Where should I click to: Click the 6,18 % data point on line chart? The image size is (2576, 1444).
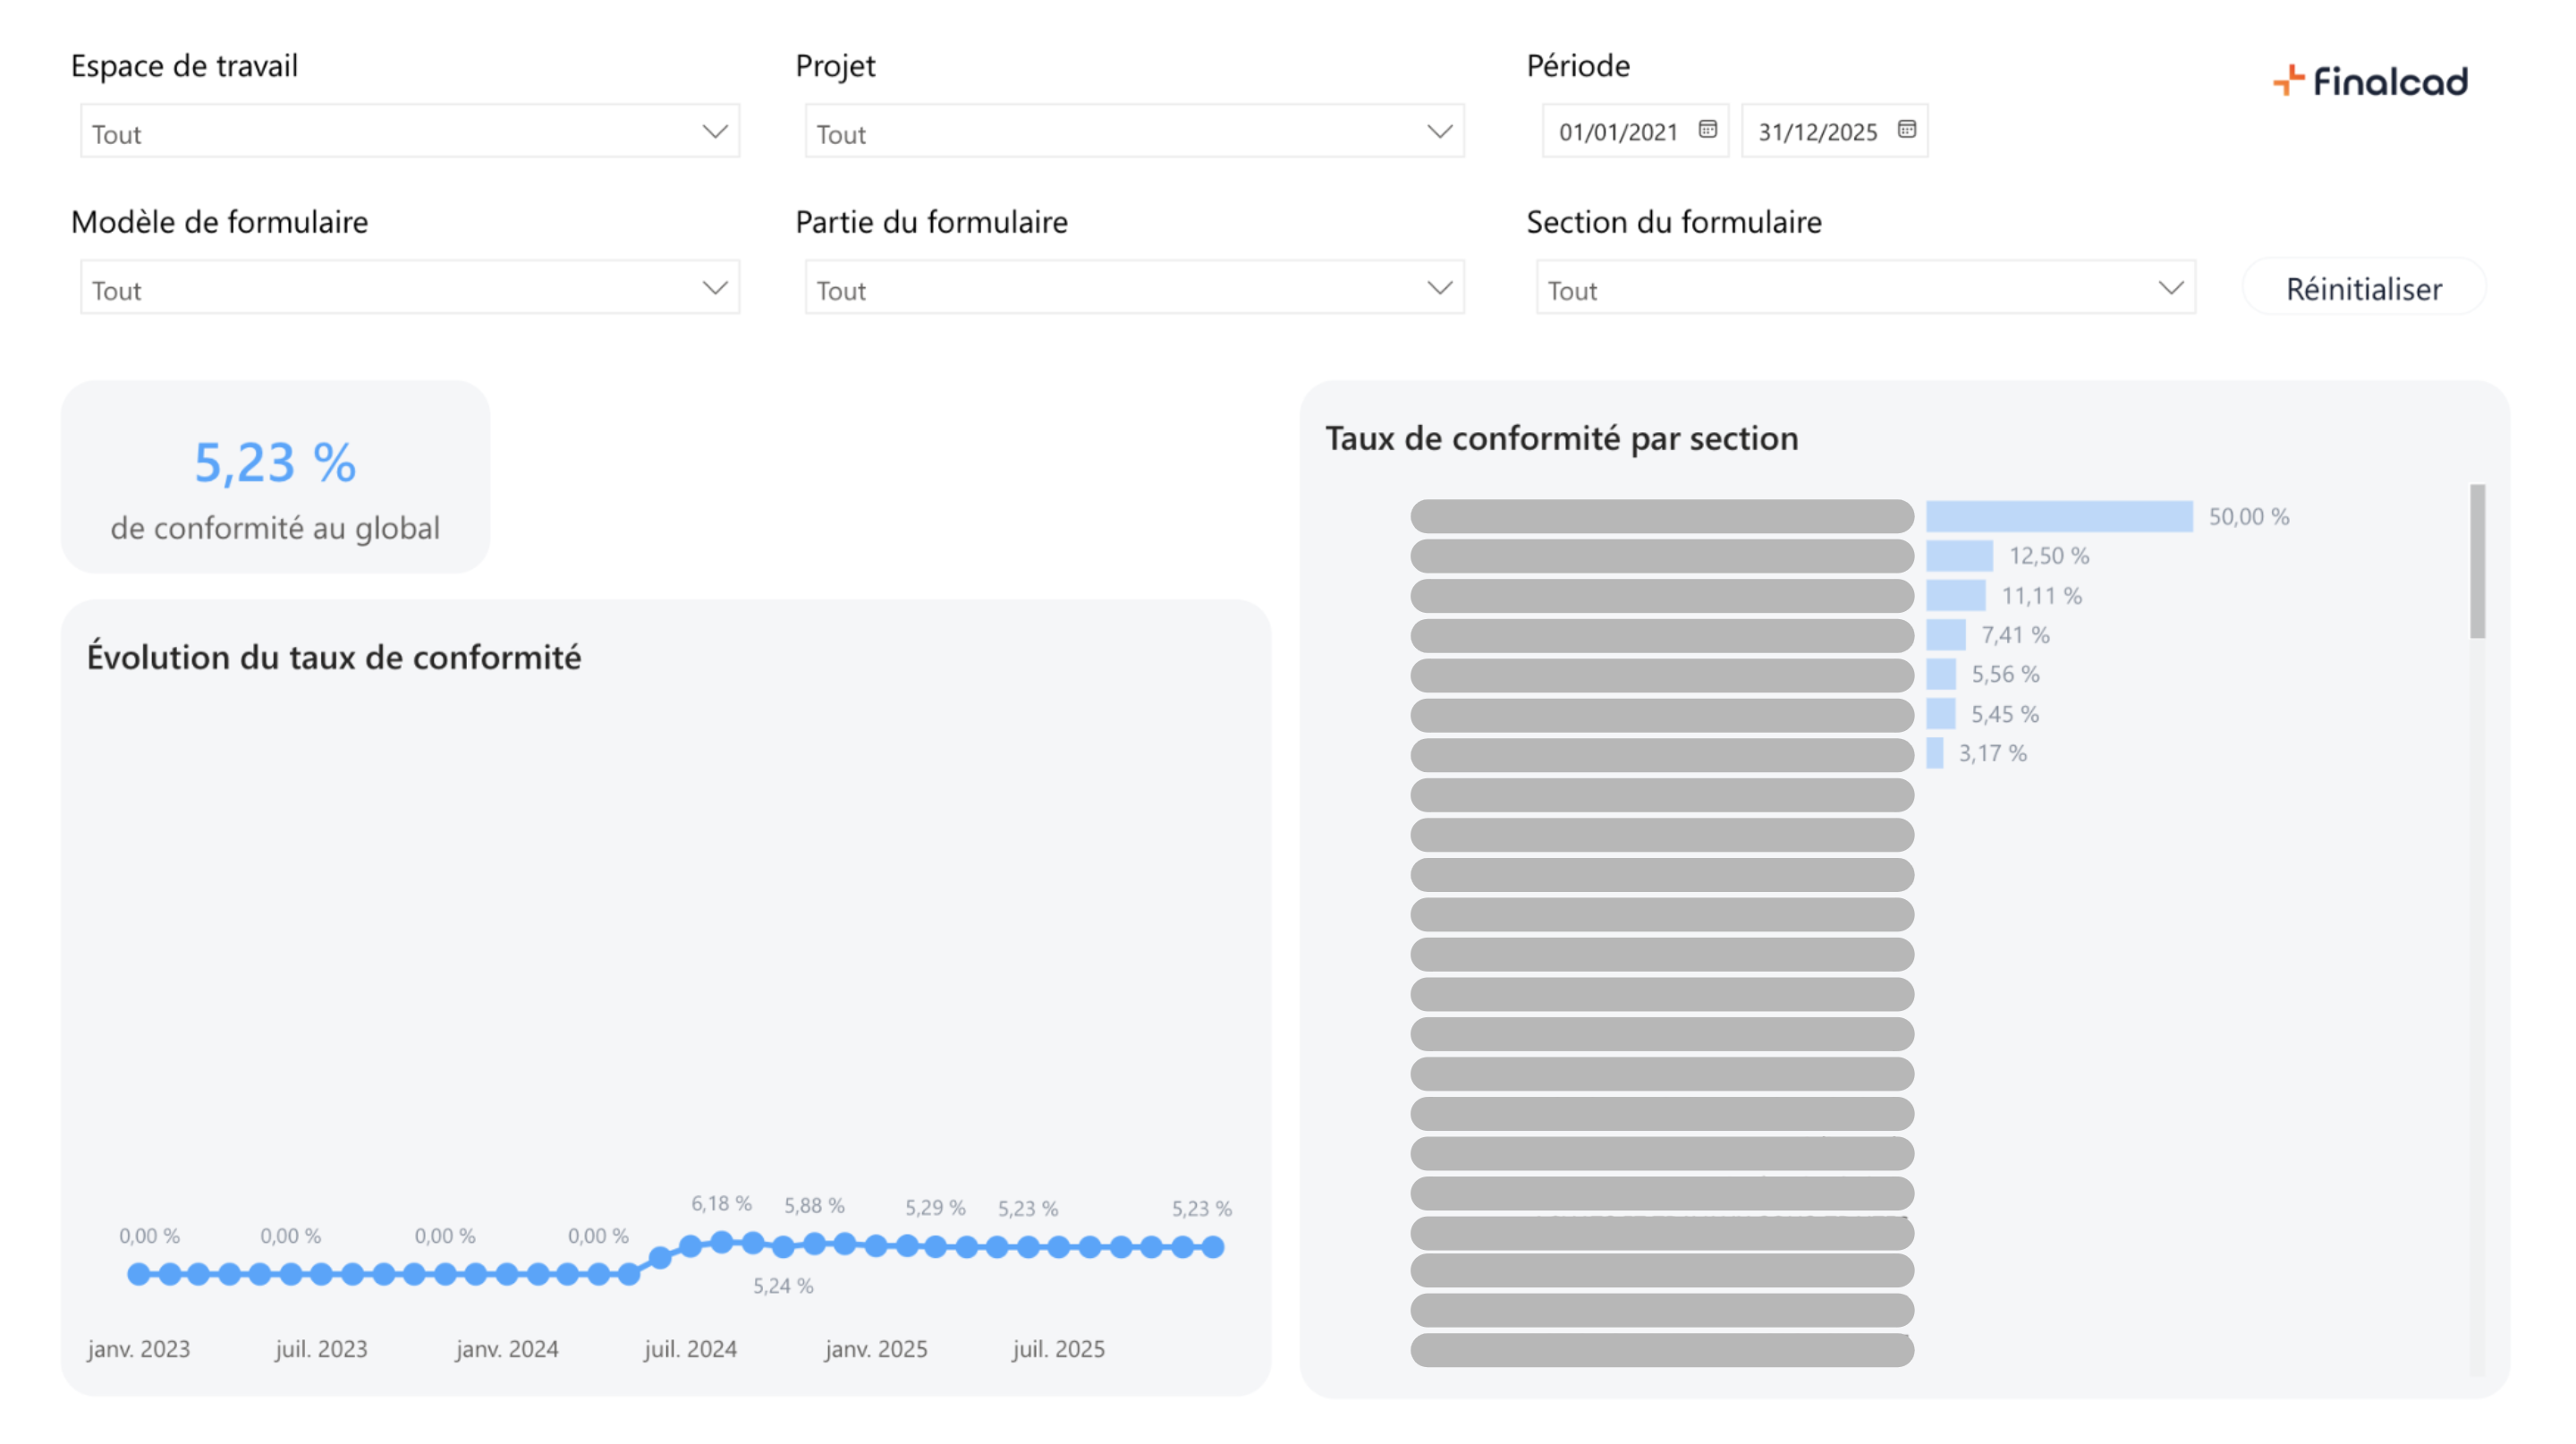pos(721,1243)
